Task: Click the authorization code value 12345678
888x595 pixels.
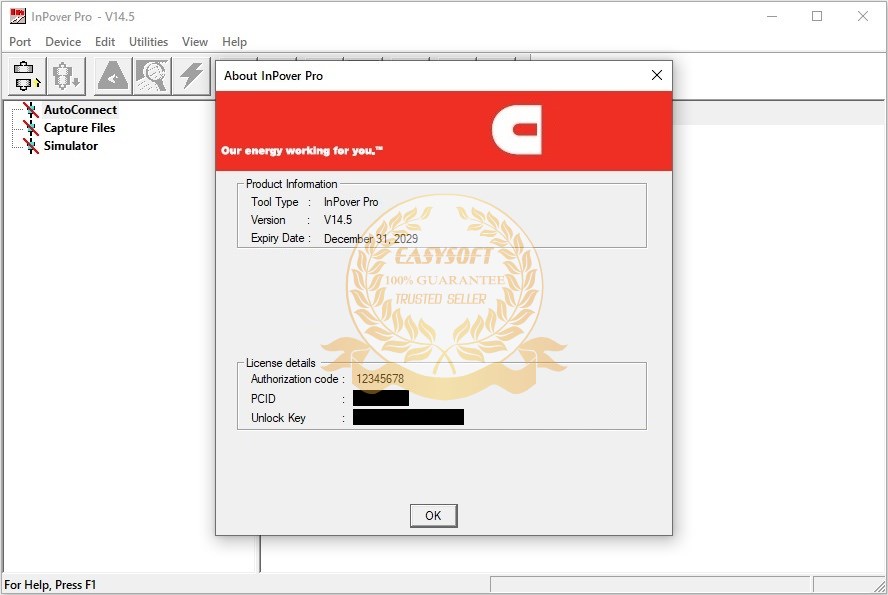Action: coord(380,379)
